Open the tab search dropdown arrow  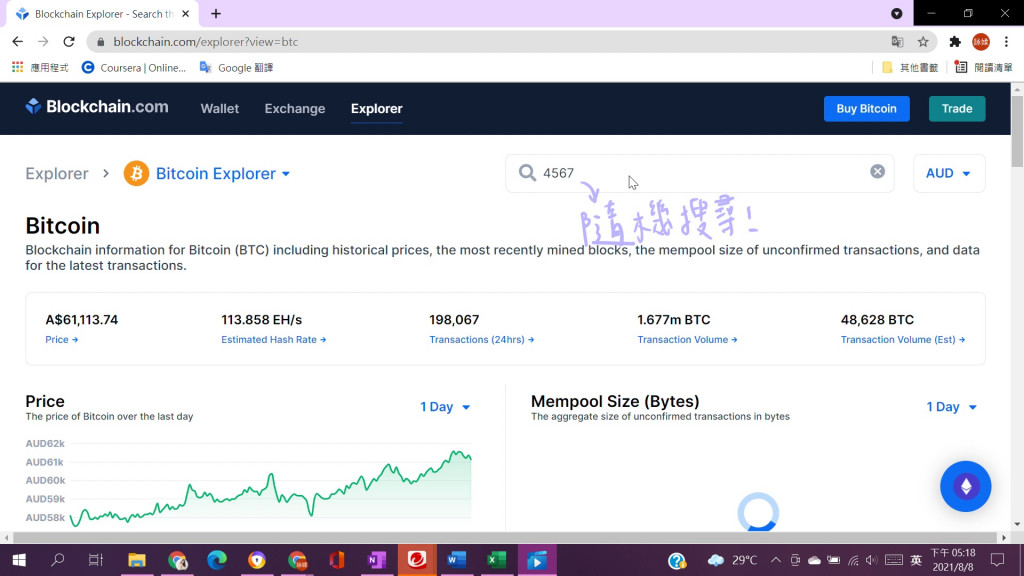(x=897, y=14)
